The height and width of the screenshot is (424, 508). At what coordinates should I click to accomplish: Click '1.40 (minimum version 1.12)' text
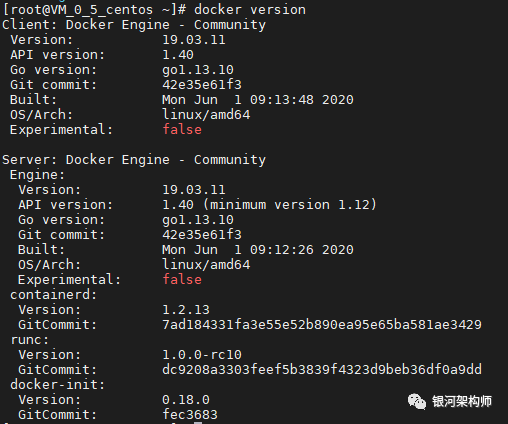pyautogui.click(x=269, y=205)
